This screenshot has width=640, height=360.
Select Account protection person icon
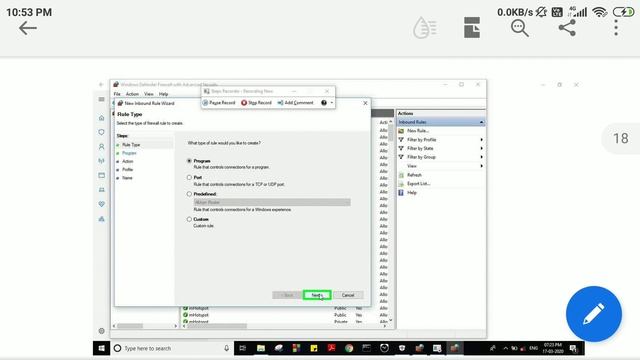click(102, 147)
